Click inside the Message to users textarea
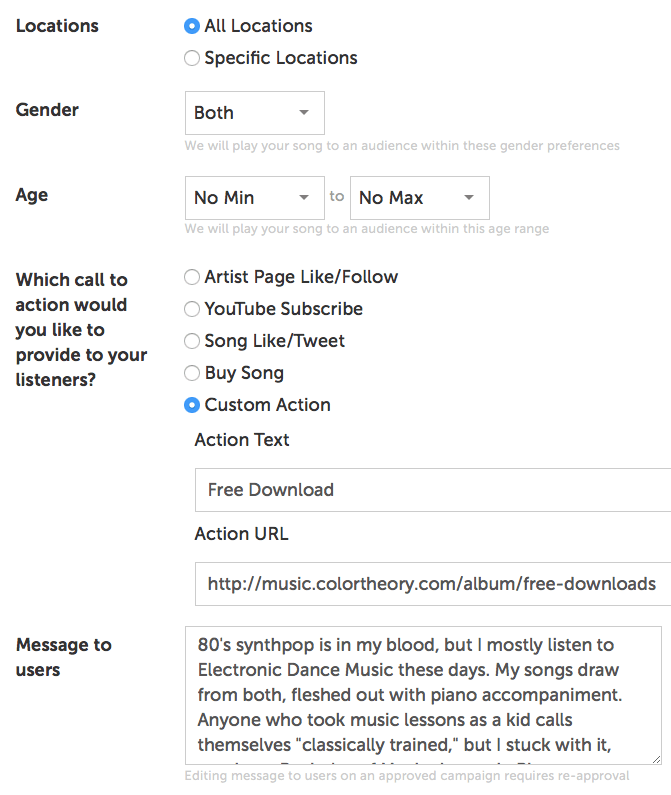The image size is (671, 795). (423, 695)
